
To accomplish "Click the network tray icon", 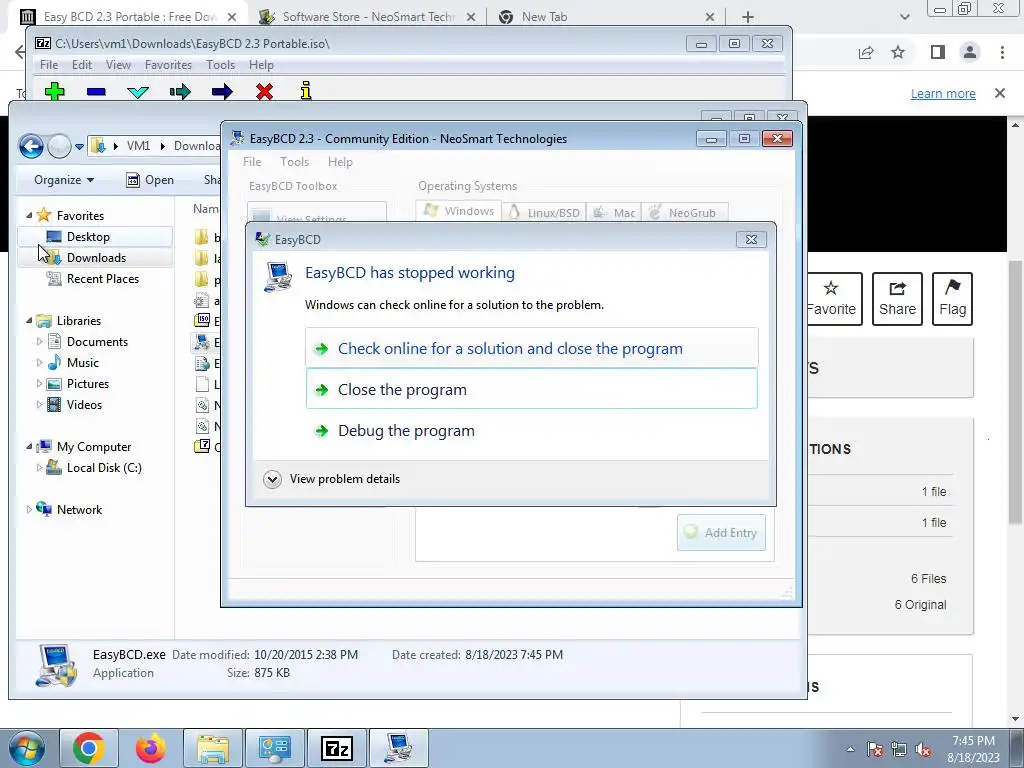I will tap(899, 750).
